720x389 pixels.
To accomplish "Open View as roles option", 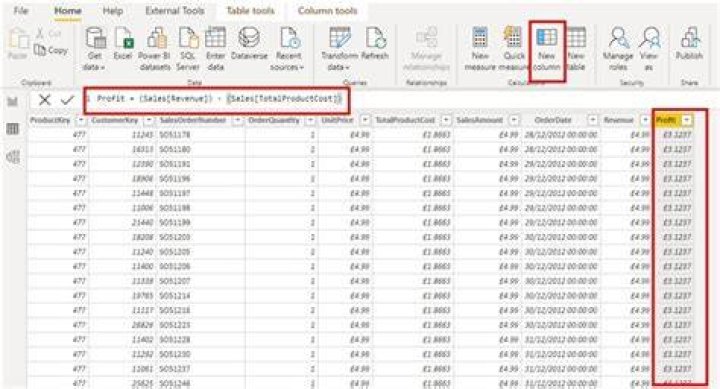I will (x=649, y=49).
